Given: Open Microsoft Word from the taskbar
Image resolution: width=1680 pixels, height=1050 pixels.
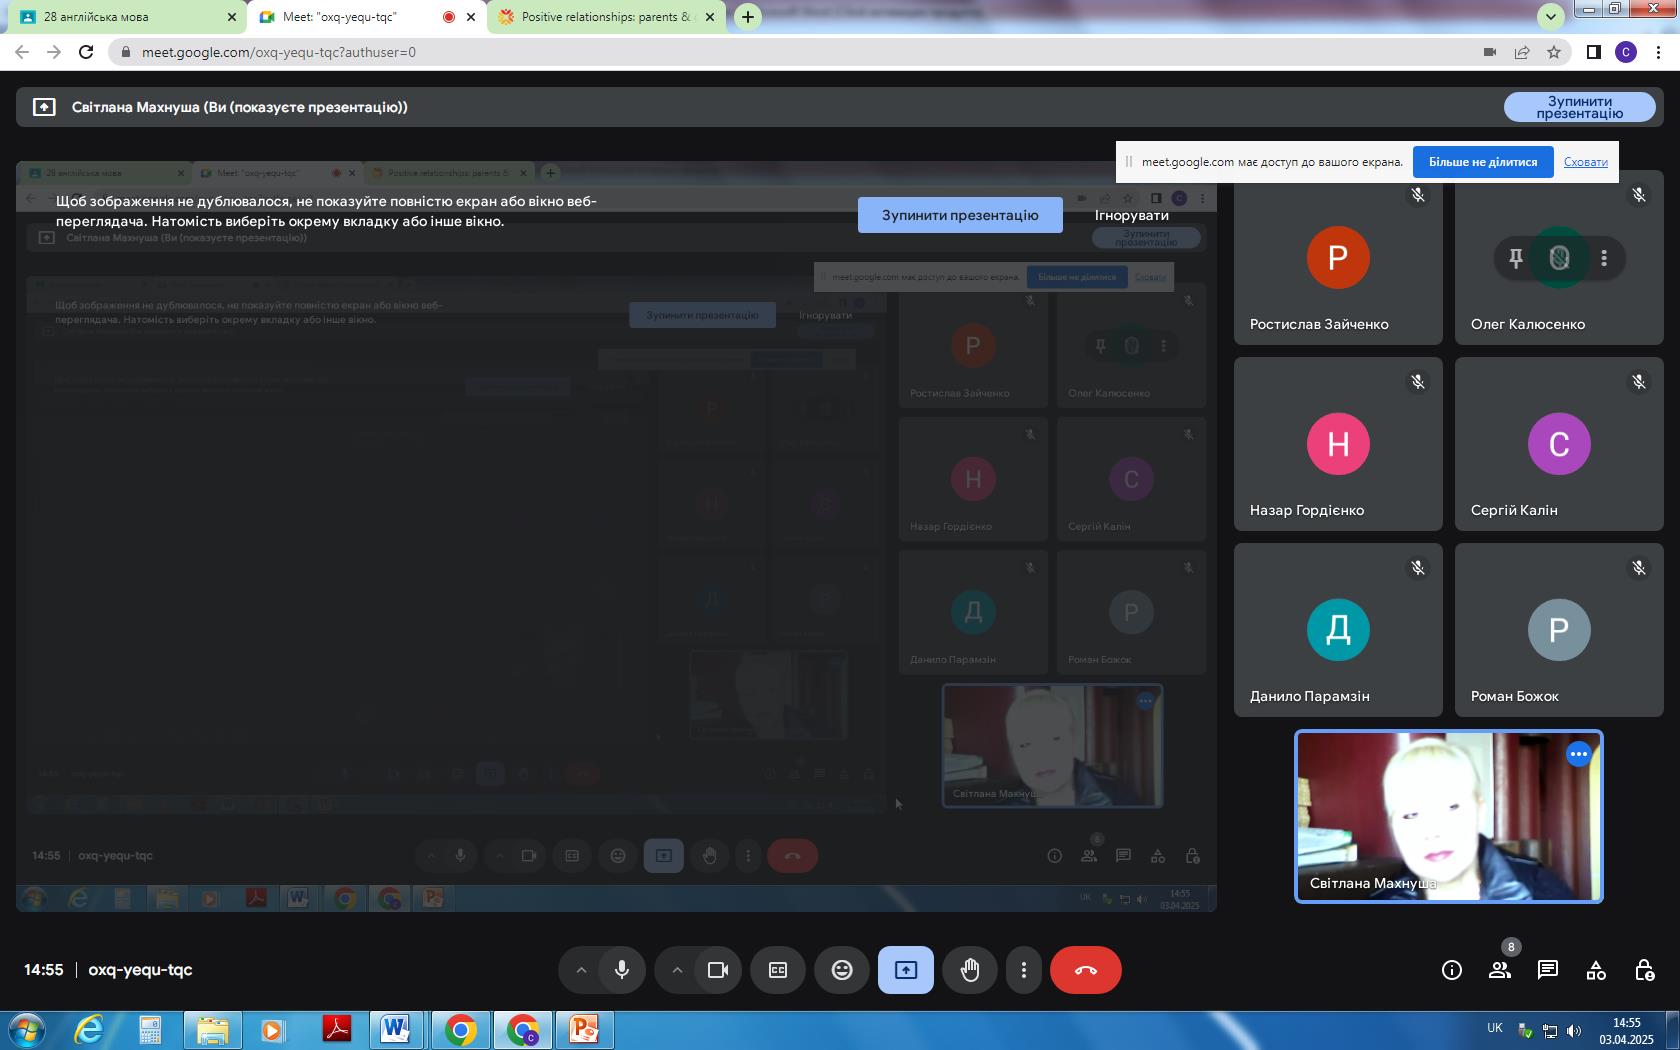Looking at the screenshot, I should pos(395,1029).
